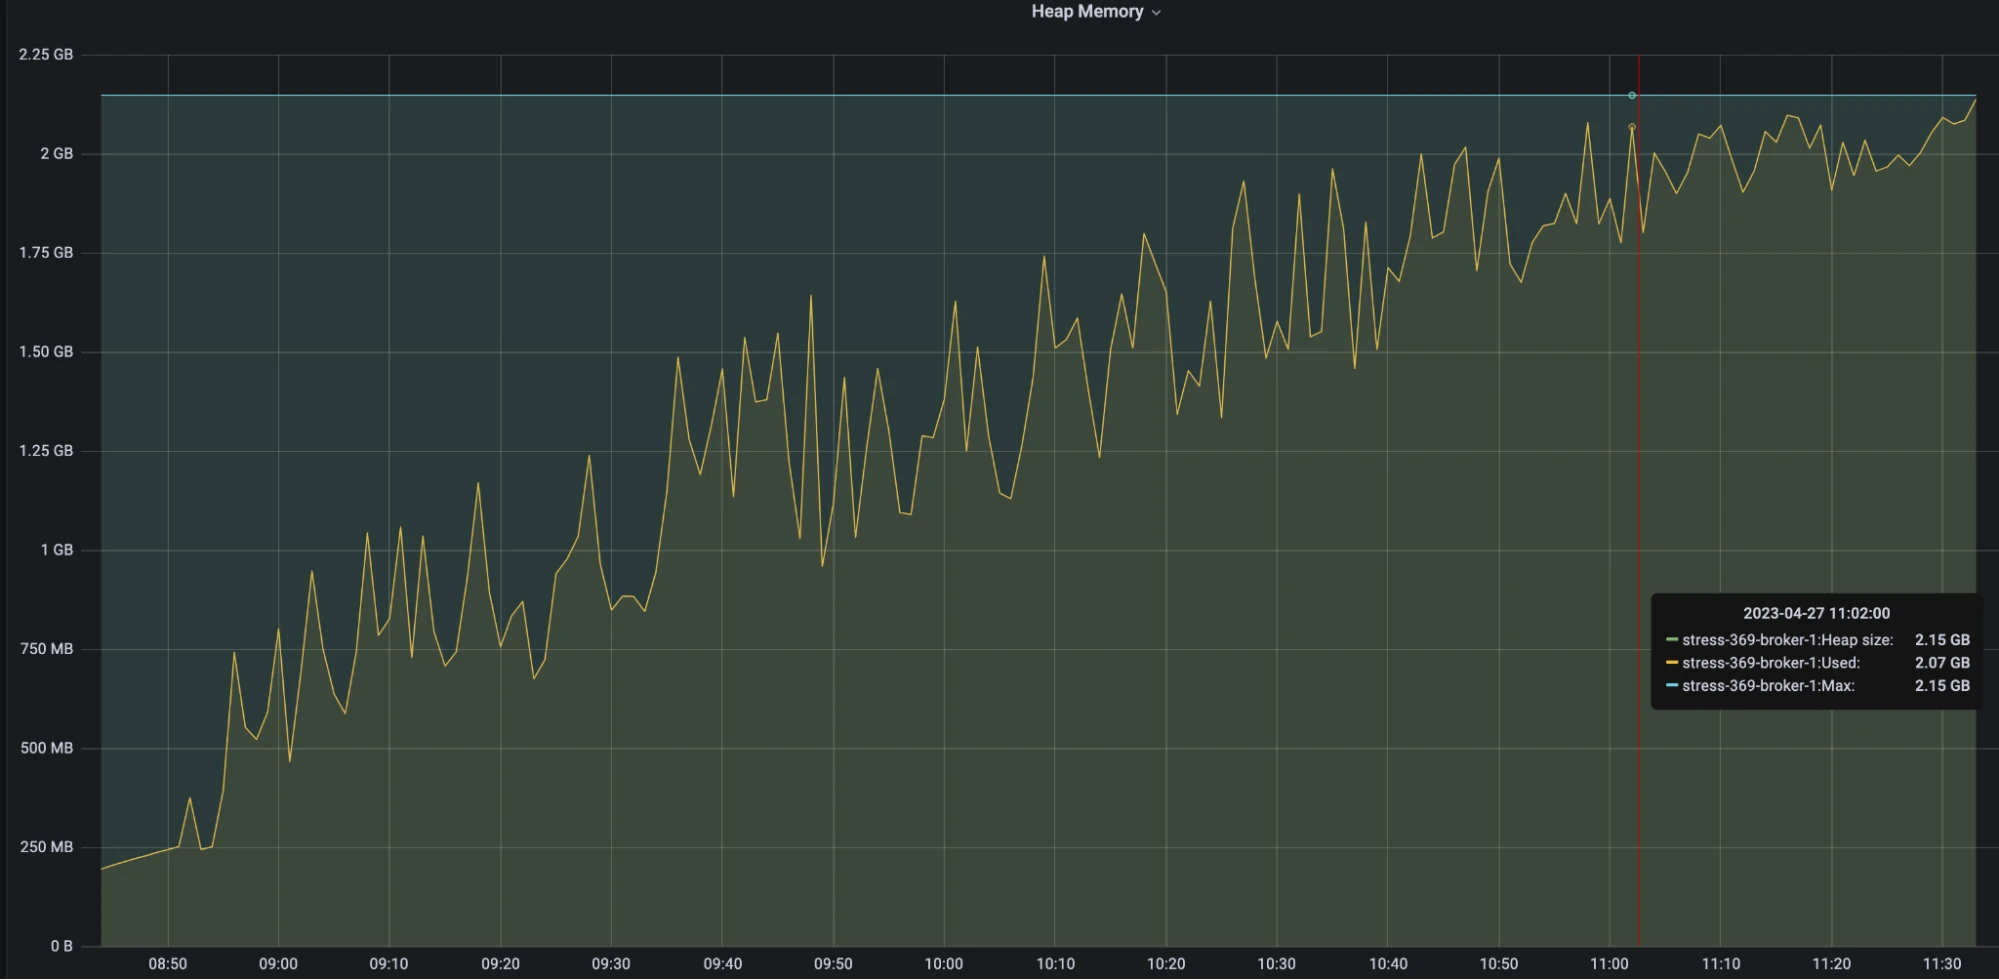Image resolution: width=1999 pixels, height=980 pixels.
Task: Click the blue Max series color swatch
Action: [x=1671, y=686]
